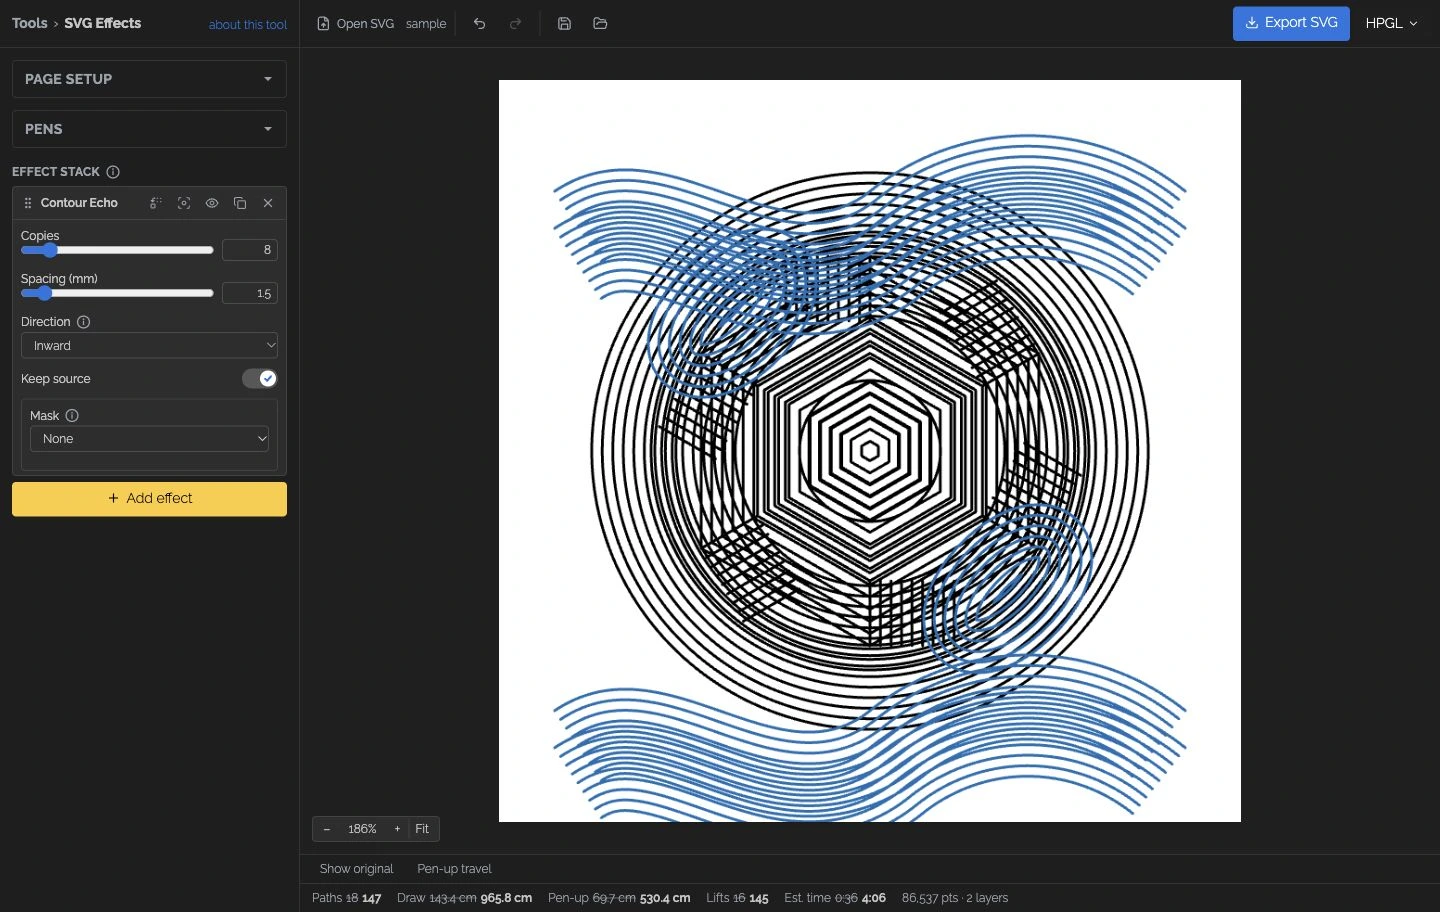Viewport: 1440px width, 912px height.
Task: Adjust the Spacing (mm) slider
Action: tap(117, 293)
